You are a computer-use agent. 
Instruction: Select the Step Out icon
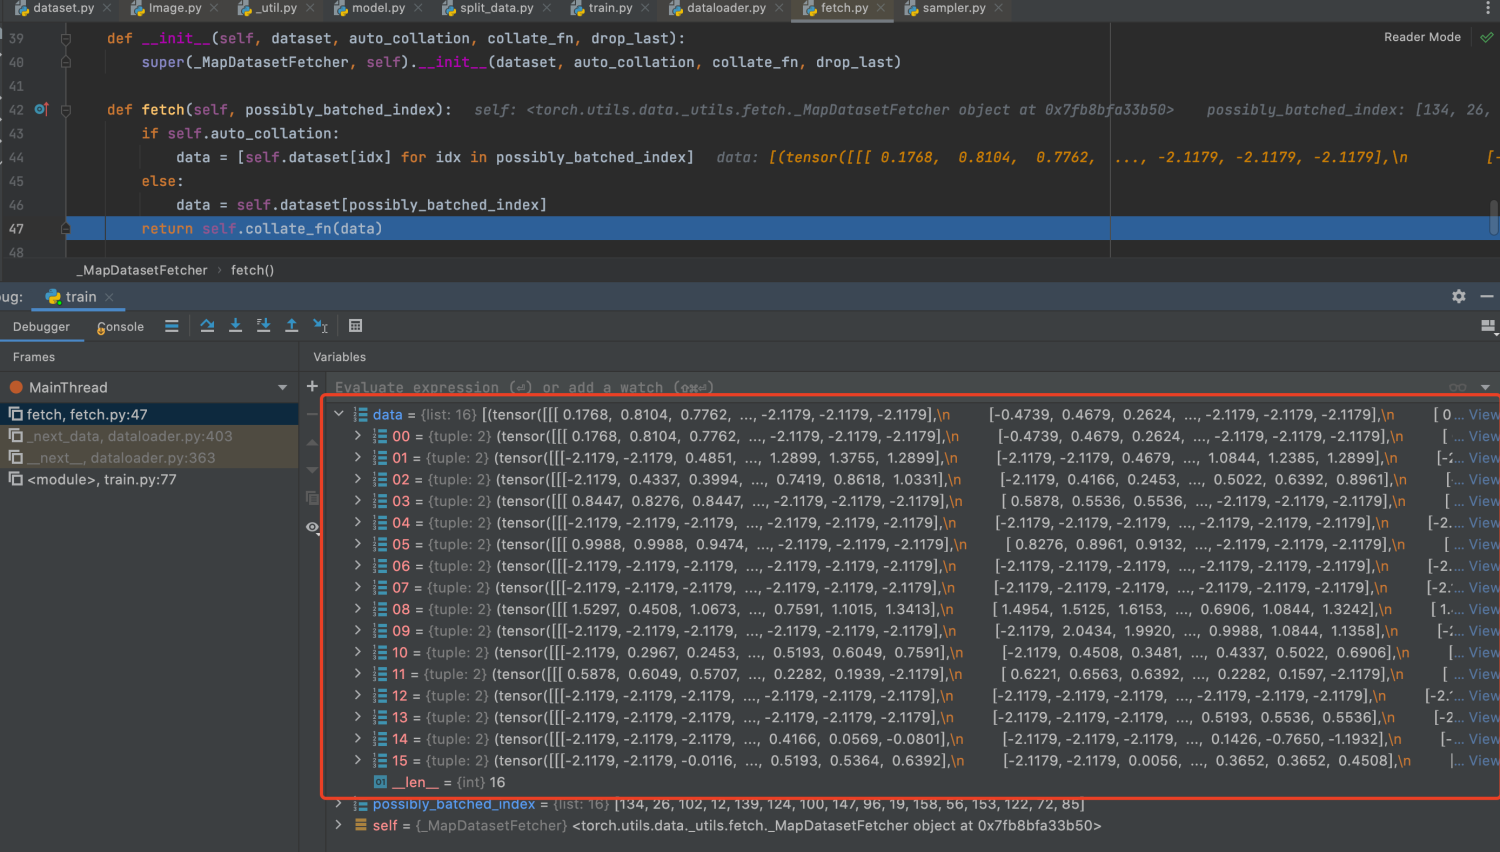pos(292,325)
